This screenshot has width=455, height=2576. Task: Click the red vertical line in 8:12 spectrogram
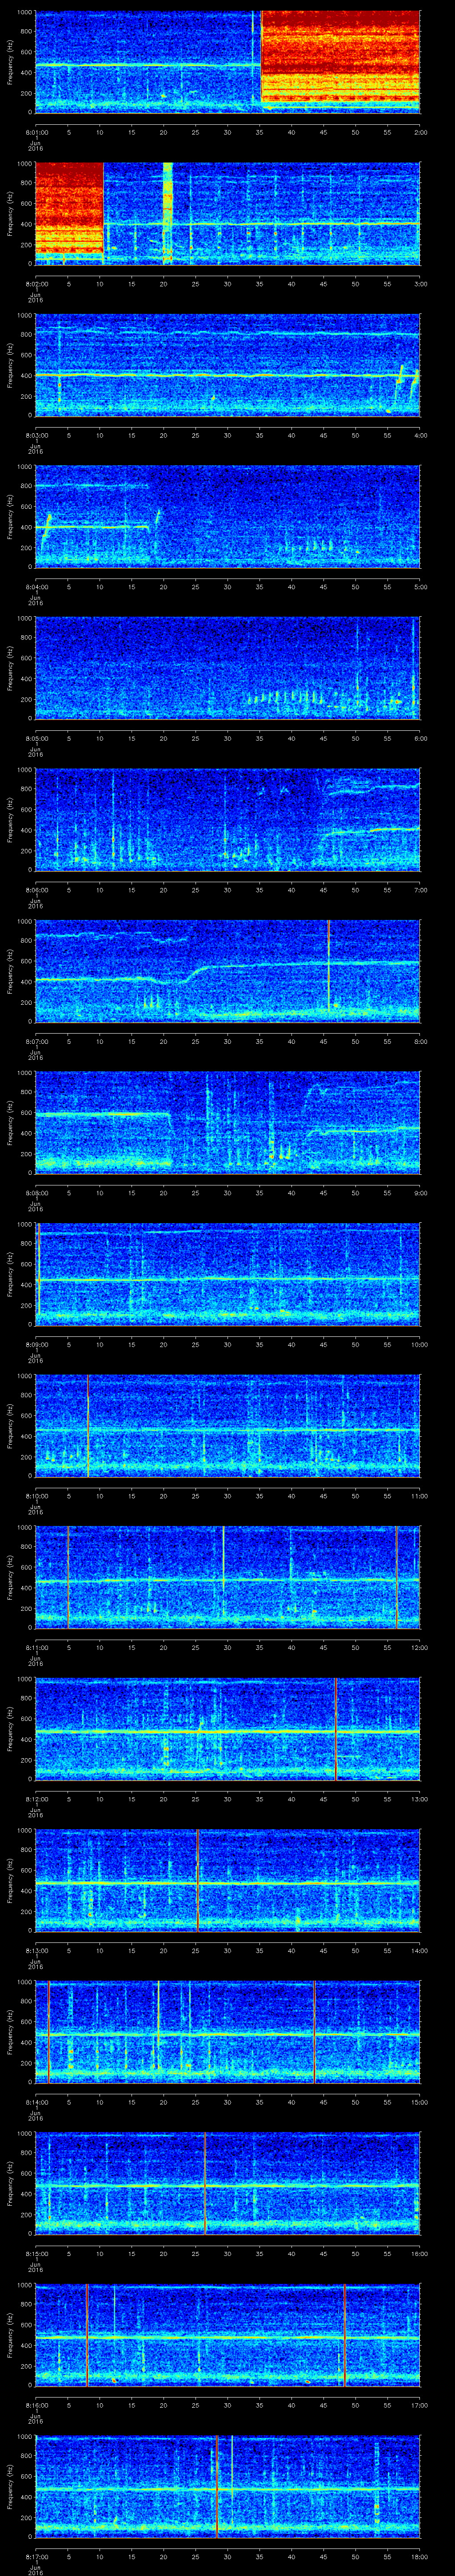coord(336,1728)
